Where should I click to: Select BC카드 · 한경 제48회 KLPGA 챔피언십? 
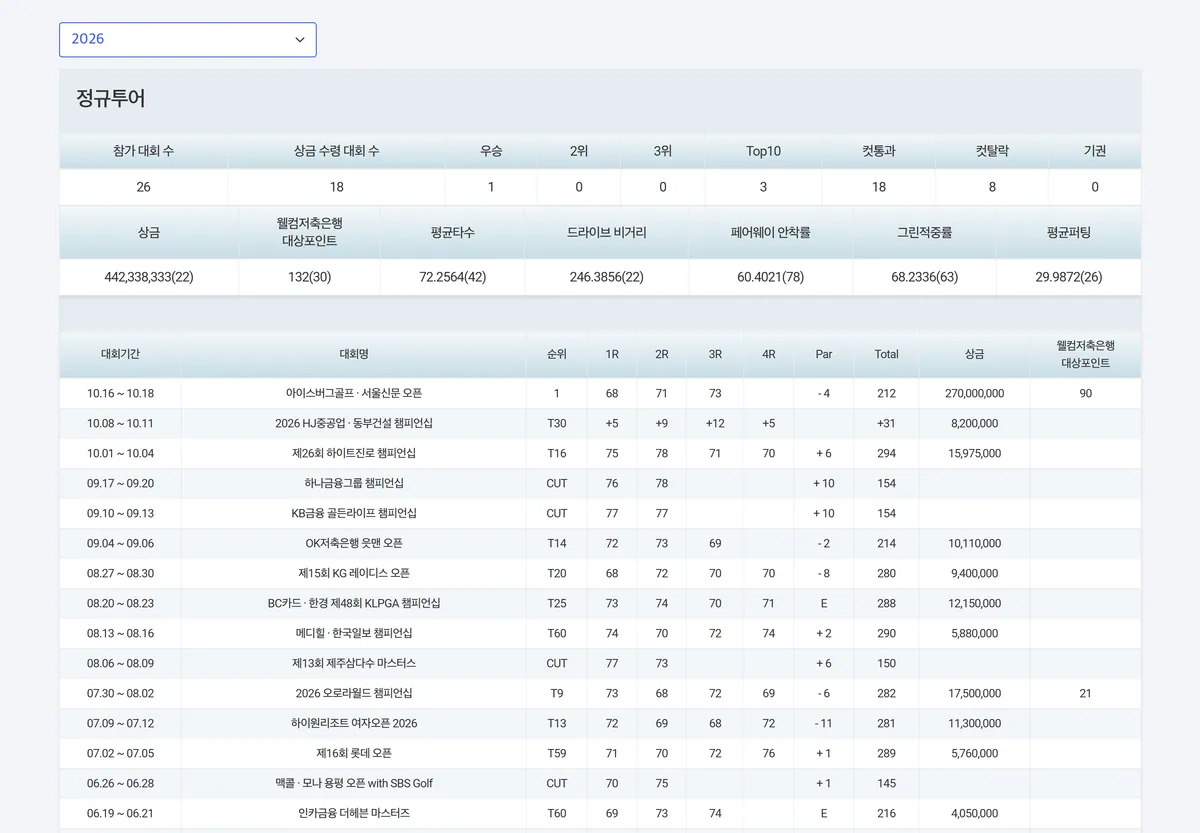tap(354, 604)
